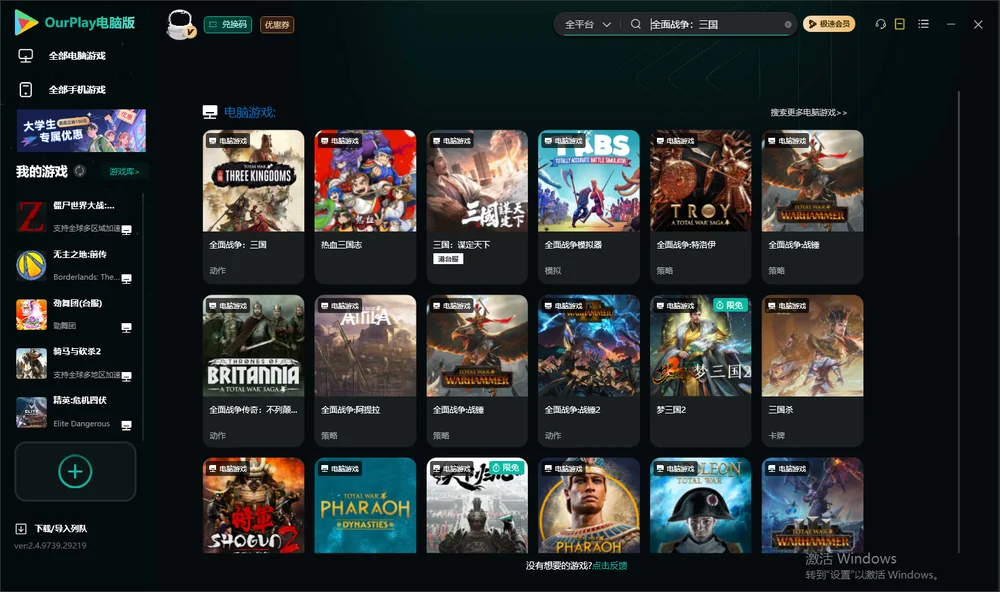
Task: Click 搜索更多电脑游戏>> link
Action: click(809, 112)
